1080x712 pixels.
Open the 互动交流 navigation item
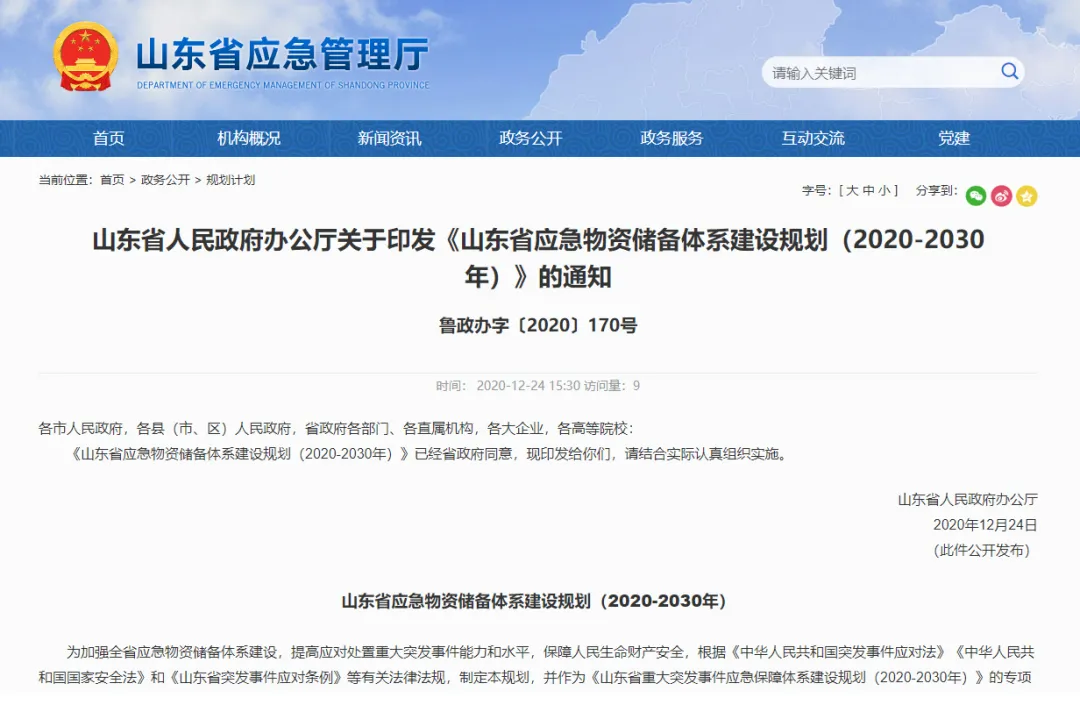(813, 138)
